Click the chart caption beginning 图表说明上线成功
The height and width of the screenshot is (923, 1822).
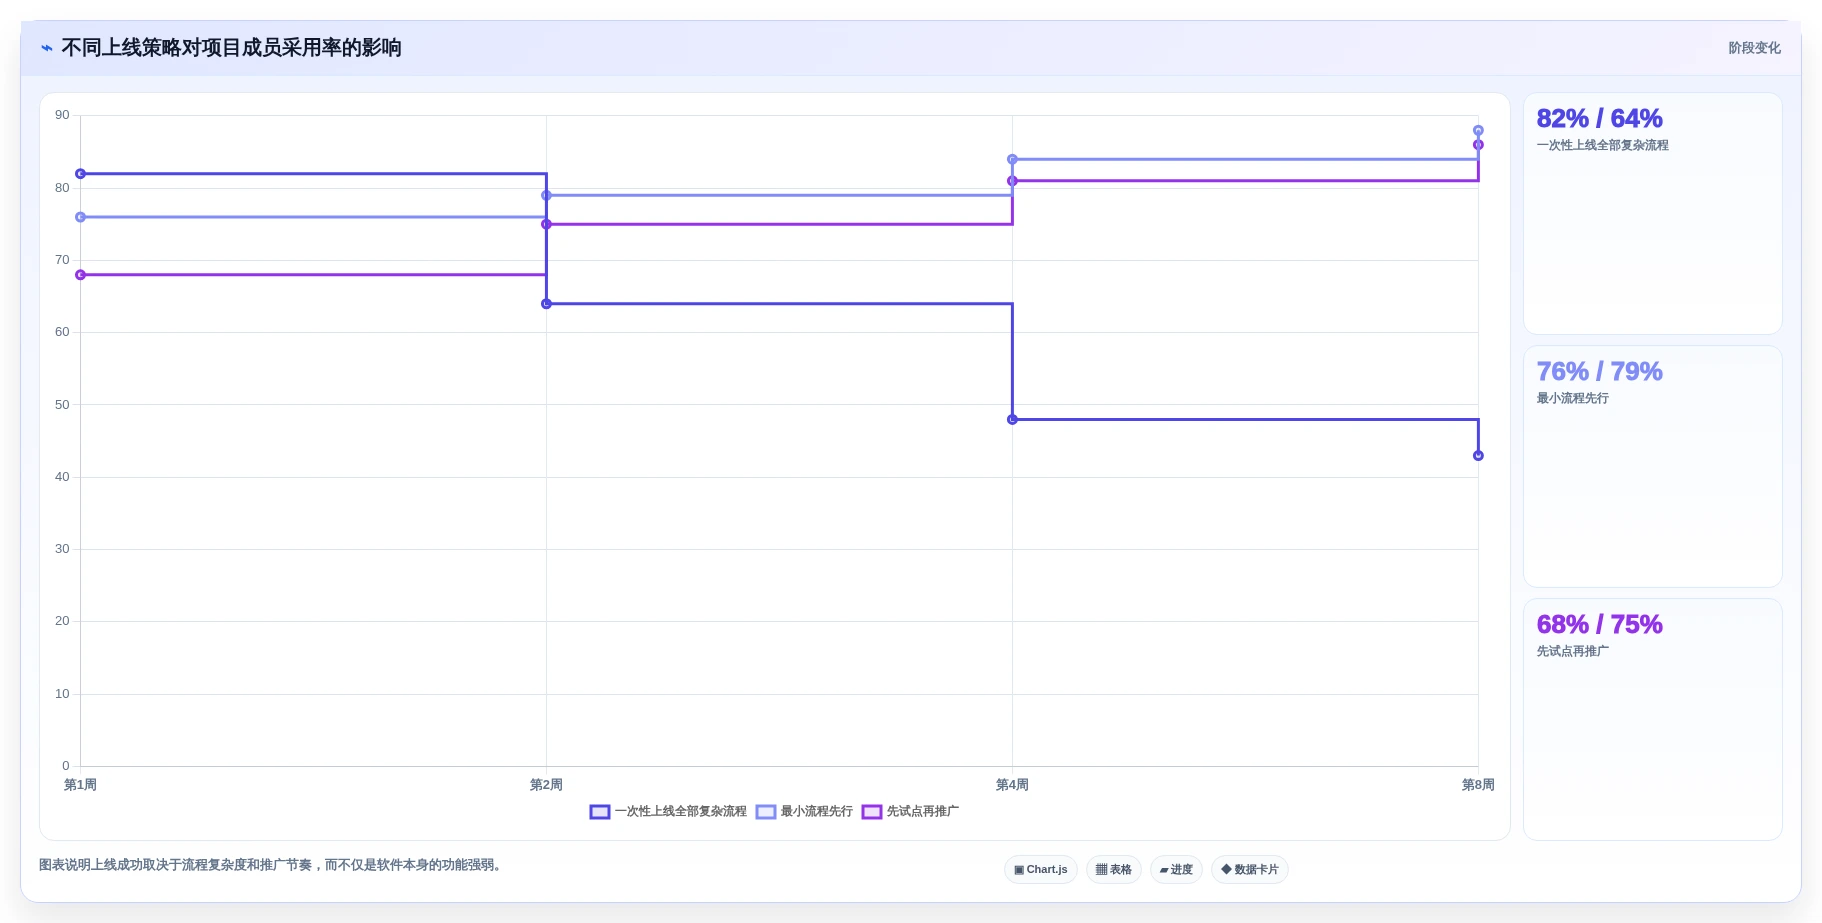tap(270, 865)
